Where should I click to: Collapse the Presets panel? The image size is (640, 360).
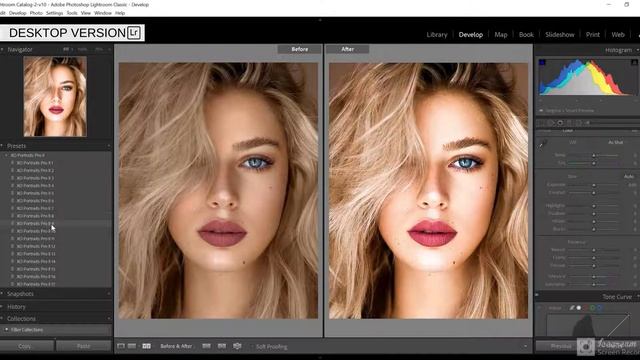pos(2,146)
